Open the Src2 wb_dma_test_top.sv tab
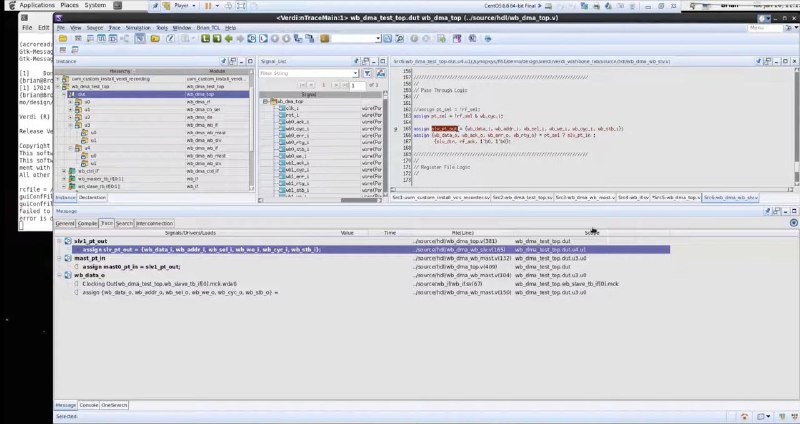 pyautogui.click(x=522, y=197)
